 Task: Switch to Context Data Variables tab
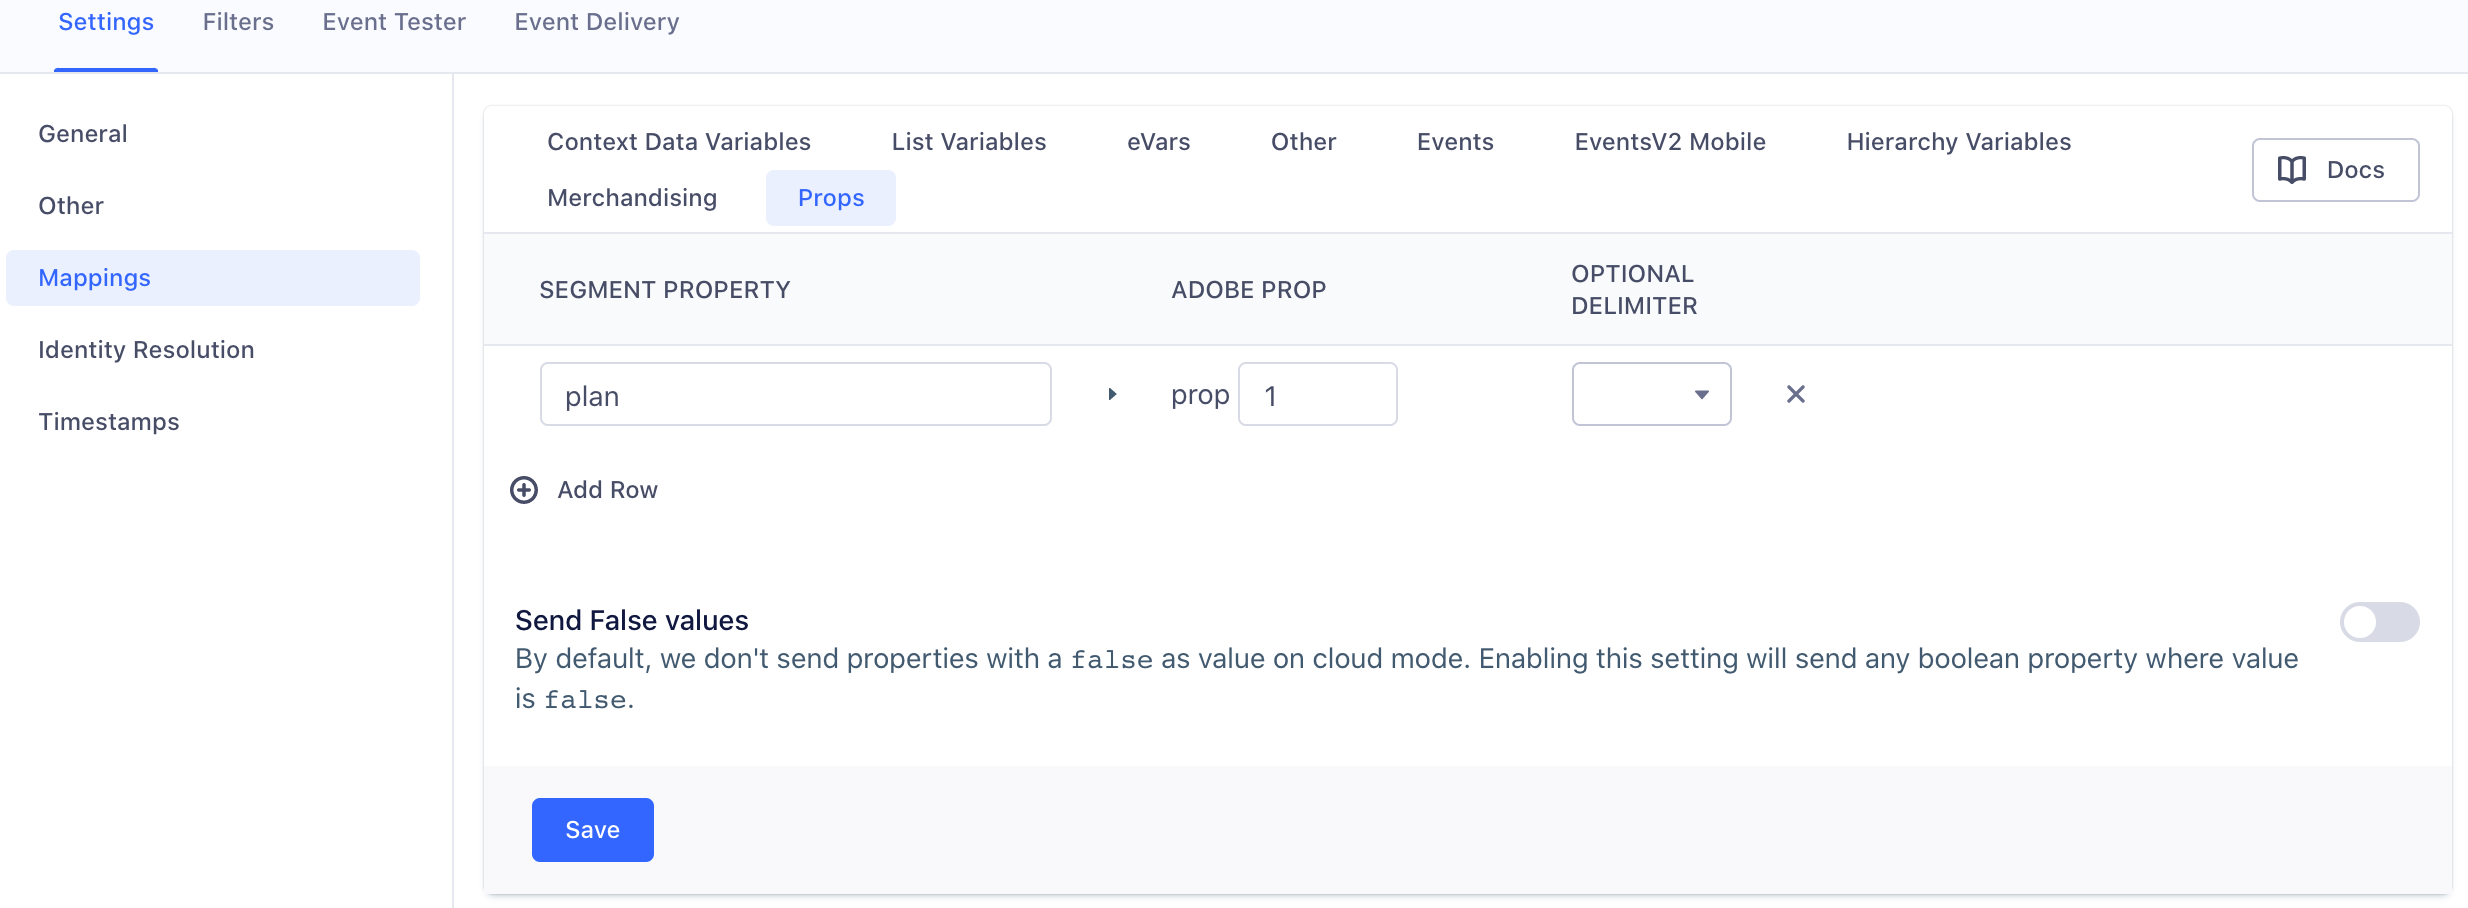(678, 141)
